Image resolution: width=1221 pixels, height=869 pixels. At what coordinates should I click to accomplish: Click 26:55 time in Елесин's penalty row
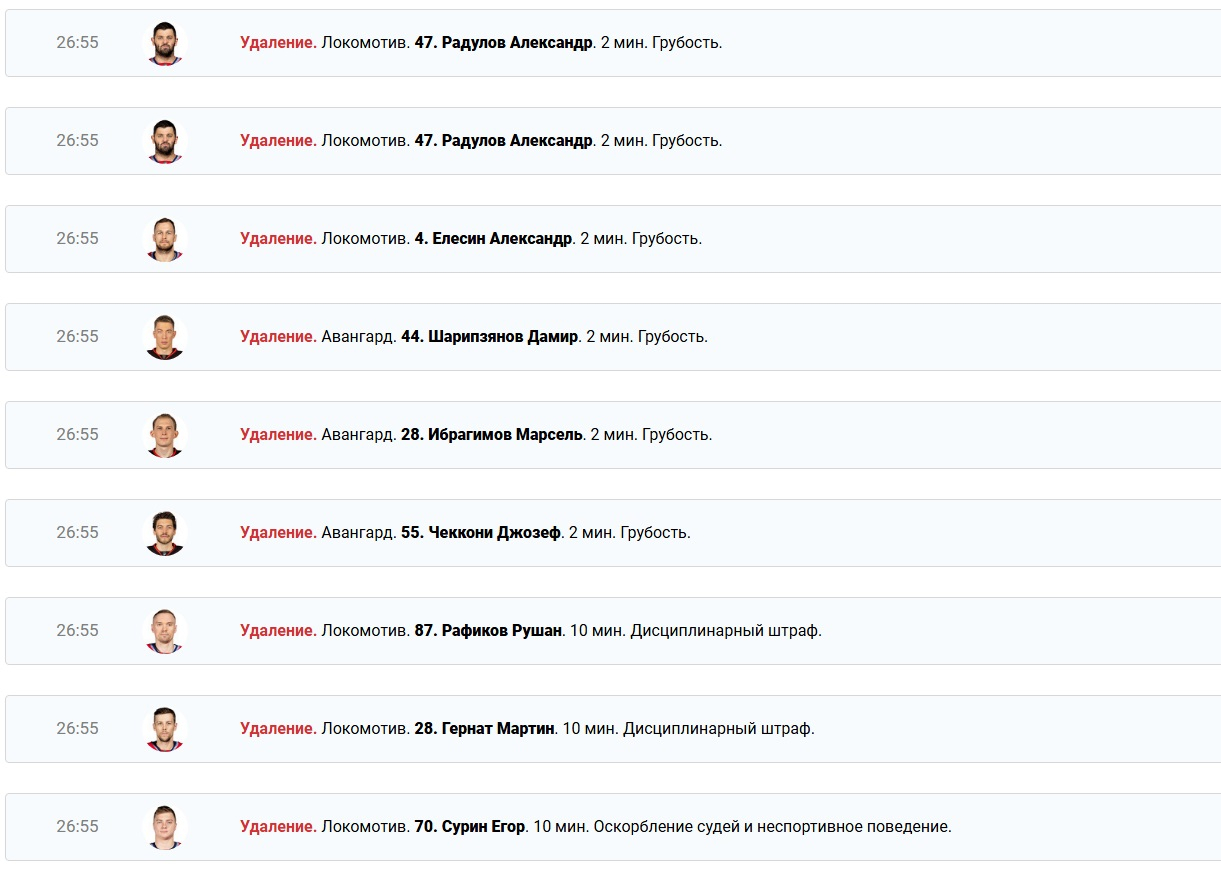click(77, 239)
